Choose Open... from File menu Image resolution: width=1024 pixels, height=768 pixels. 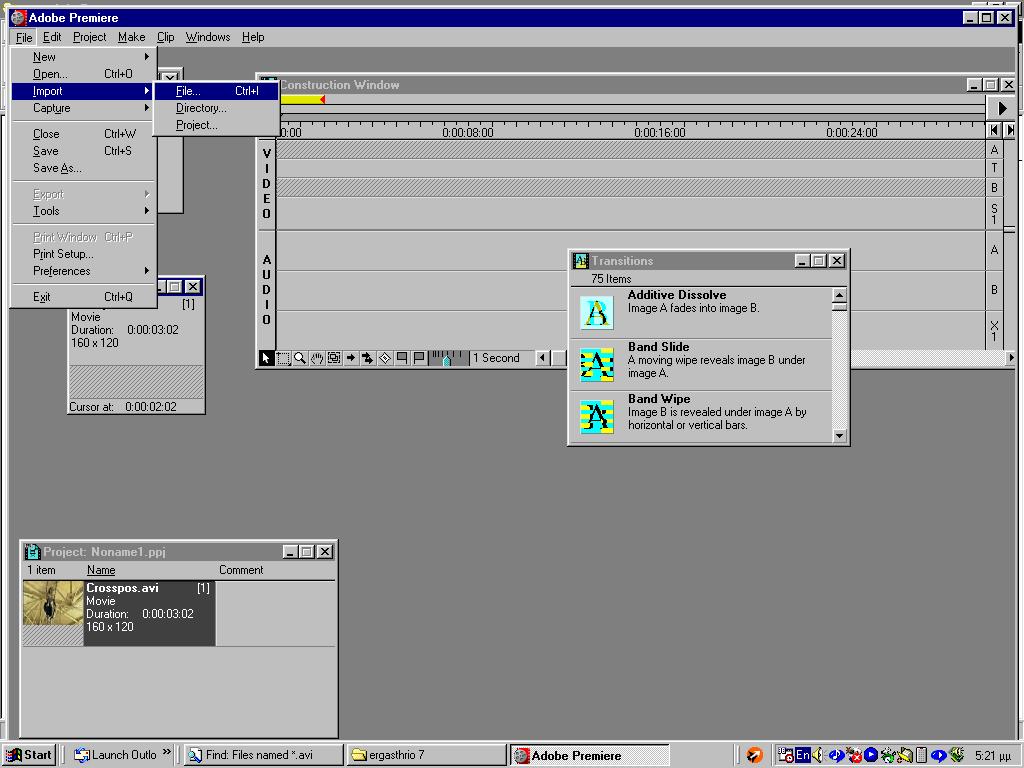point(84,74)
